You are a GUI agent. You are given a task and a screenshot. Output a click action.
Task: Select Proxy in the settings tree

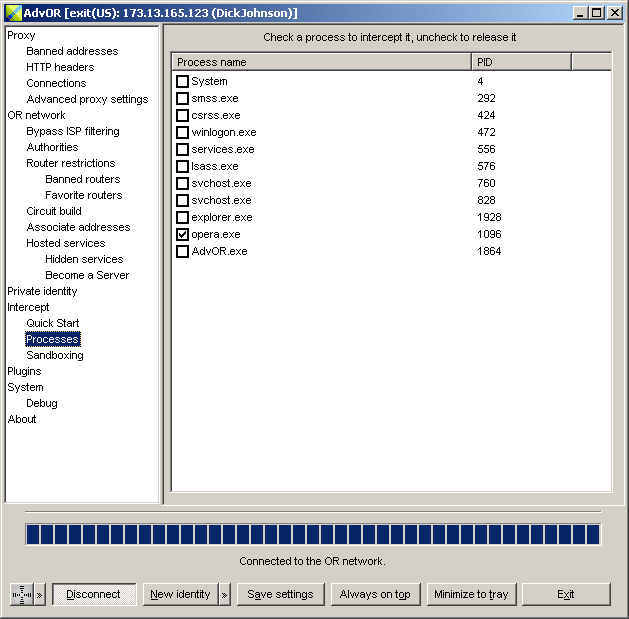click(21, 35)
